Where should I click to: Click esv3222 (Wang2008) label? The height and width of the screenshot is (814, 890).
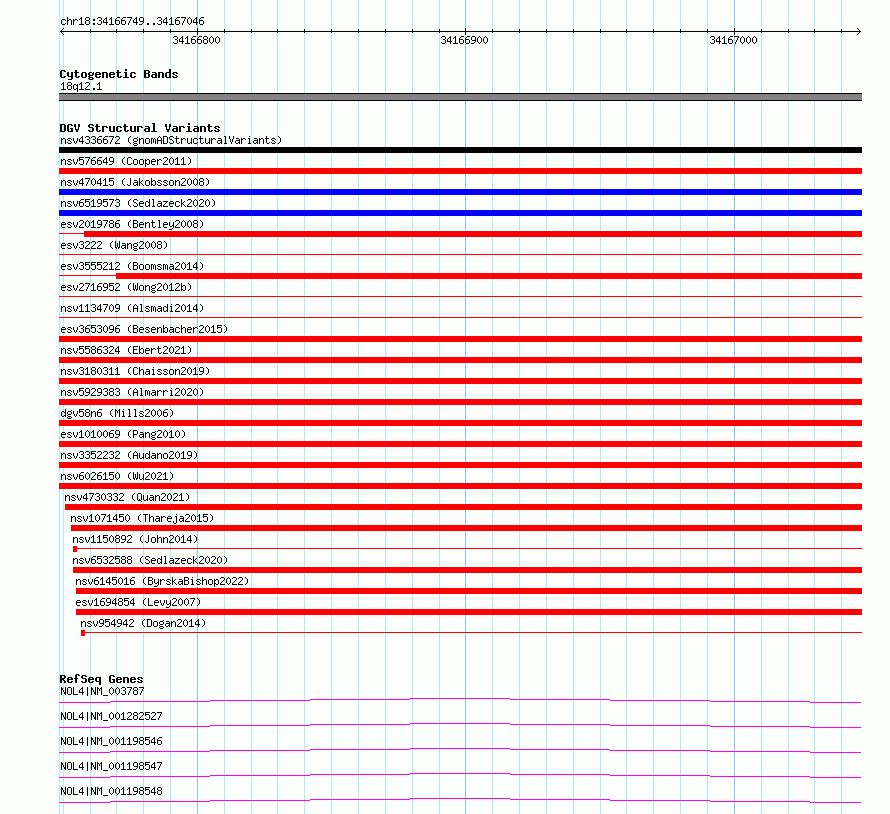click(114, 245)
